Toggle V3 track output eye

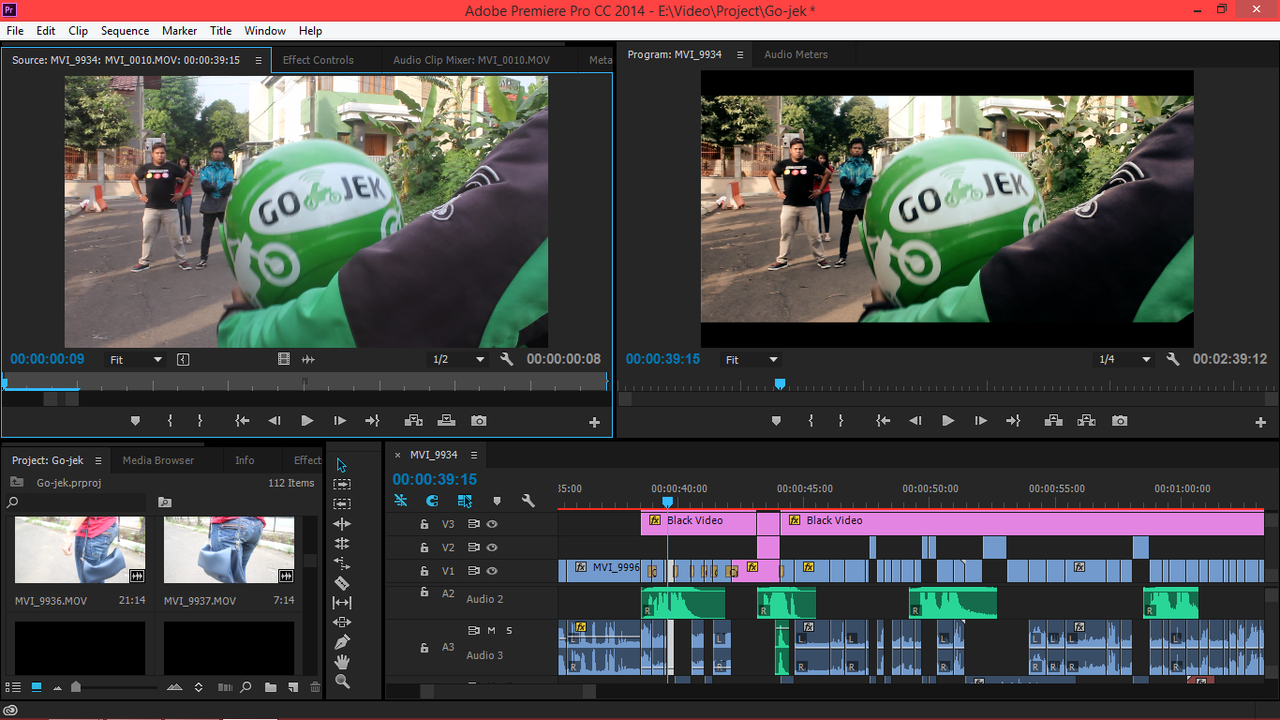pyautogui.click(x=492, y=524)
